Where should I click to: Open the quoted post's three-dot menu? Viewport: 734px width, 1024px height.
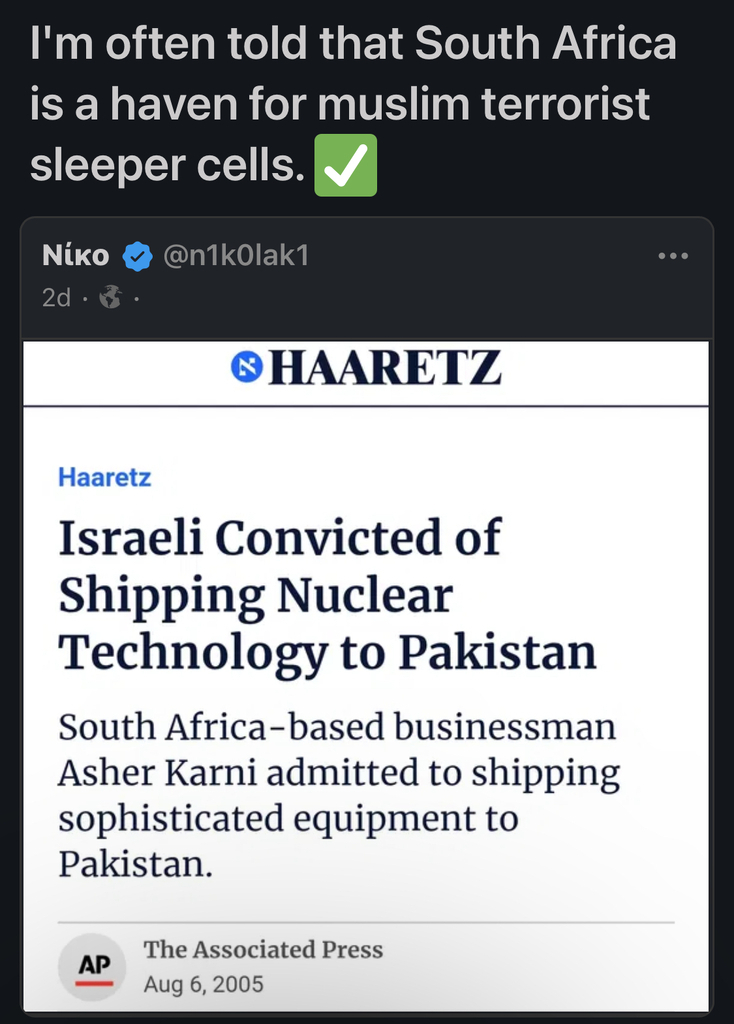pos(673,257)
